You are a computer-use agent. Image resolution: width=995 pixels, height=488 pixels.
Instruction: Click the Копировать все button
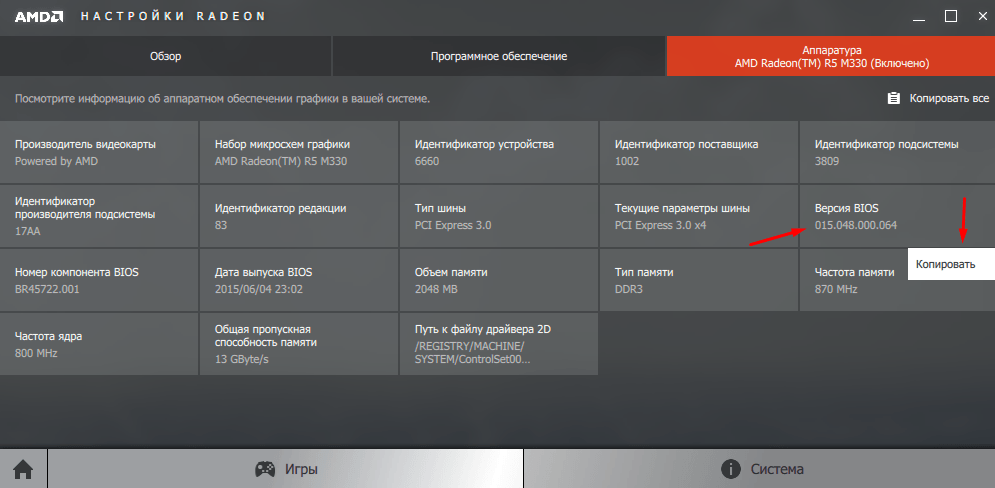(x=938, y=98)
